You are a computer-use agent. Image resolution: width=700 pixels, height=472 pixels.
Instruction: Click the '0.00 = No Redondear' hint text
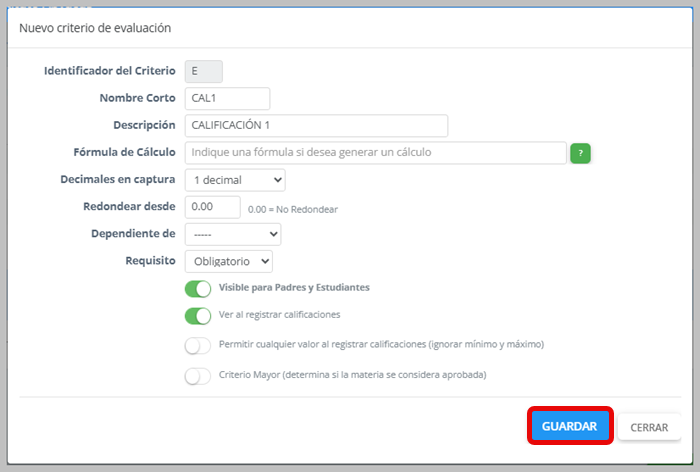coord(293,209)
